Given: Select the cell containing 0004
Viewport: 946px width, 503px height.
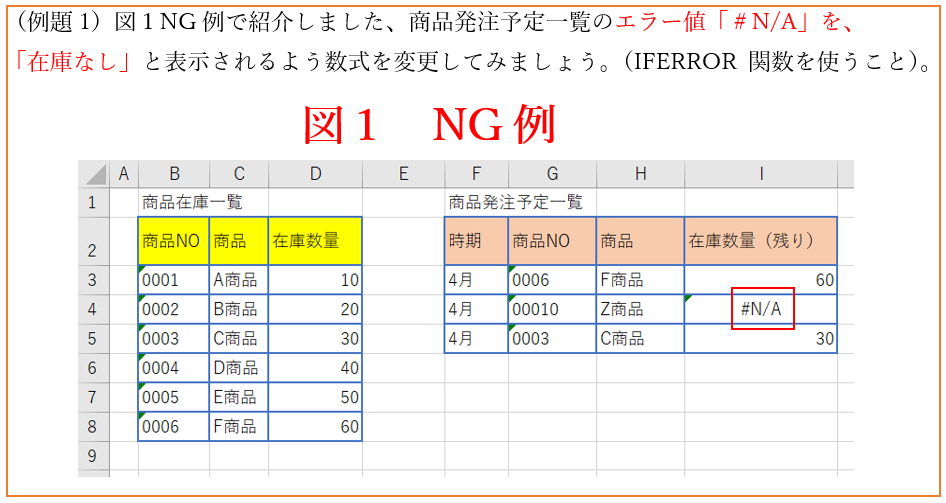Looking at the screenshot, I should click(173, 368).
